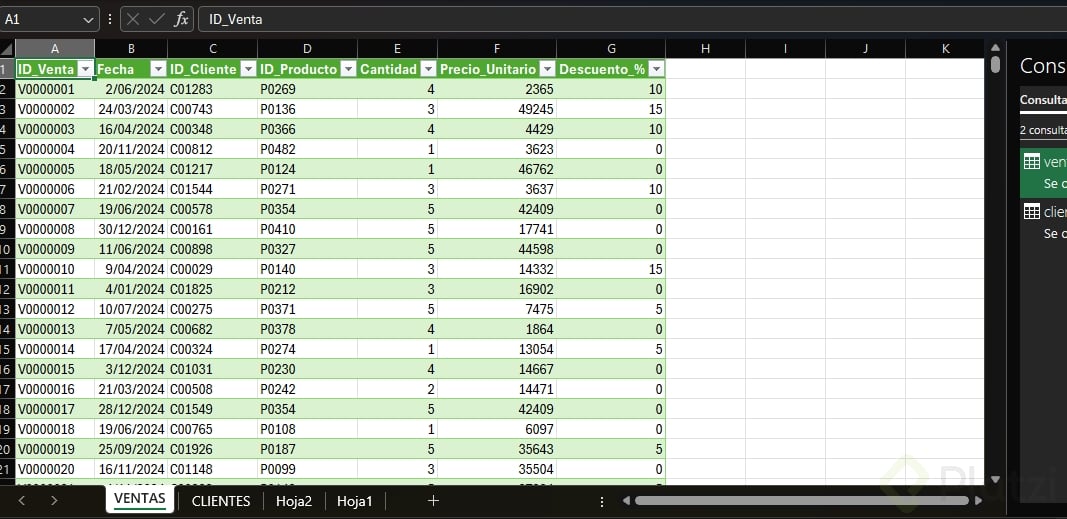Open Precio_Unitario column filter dropdown

(547, 69)
